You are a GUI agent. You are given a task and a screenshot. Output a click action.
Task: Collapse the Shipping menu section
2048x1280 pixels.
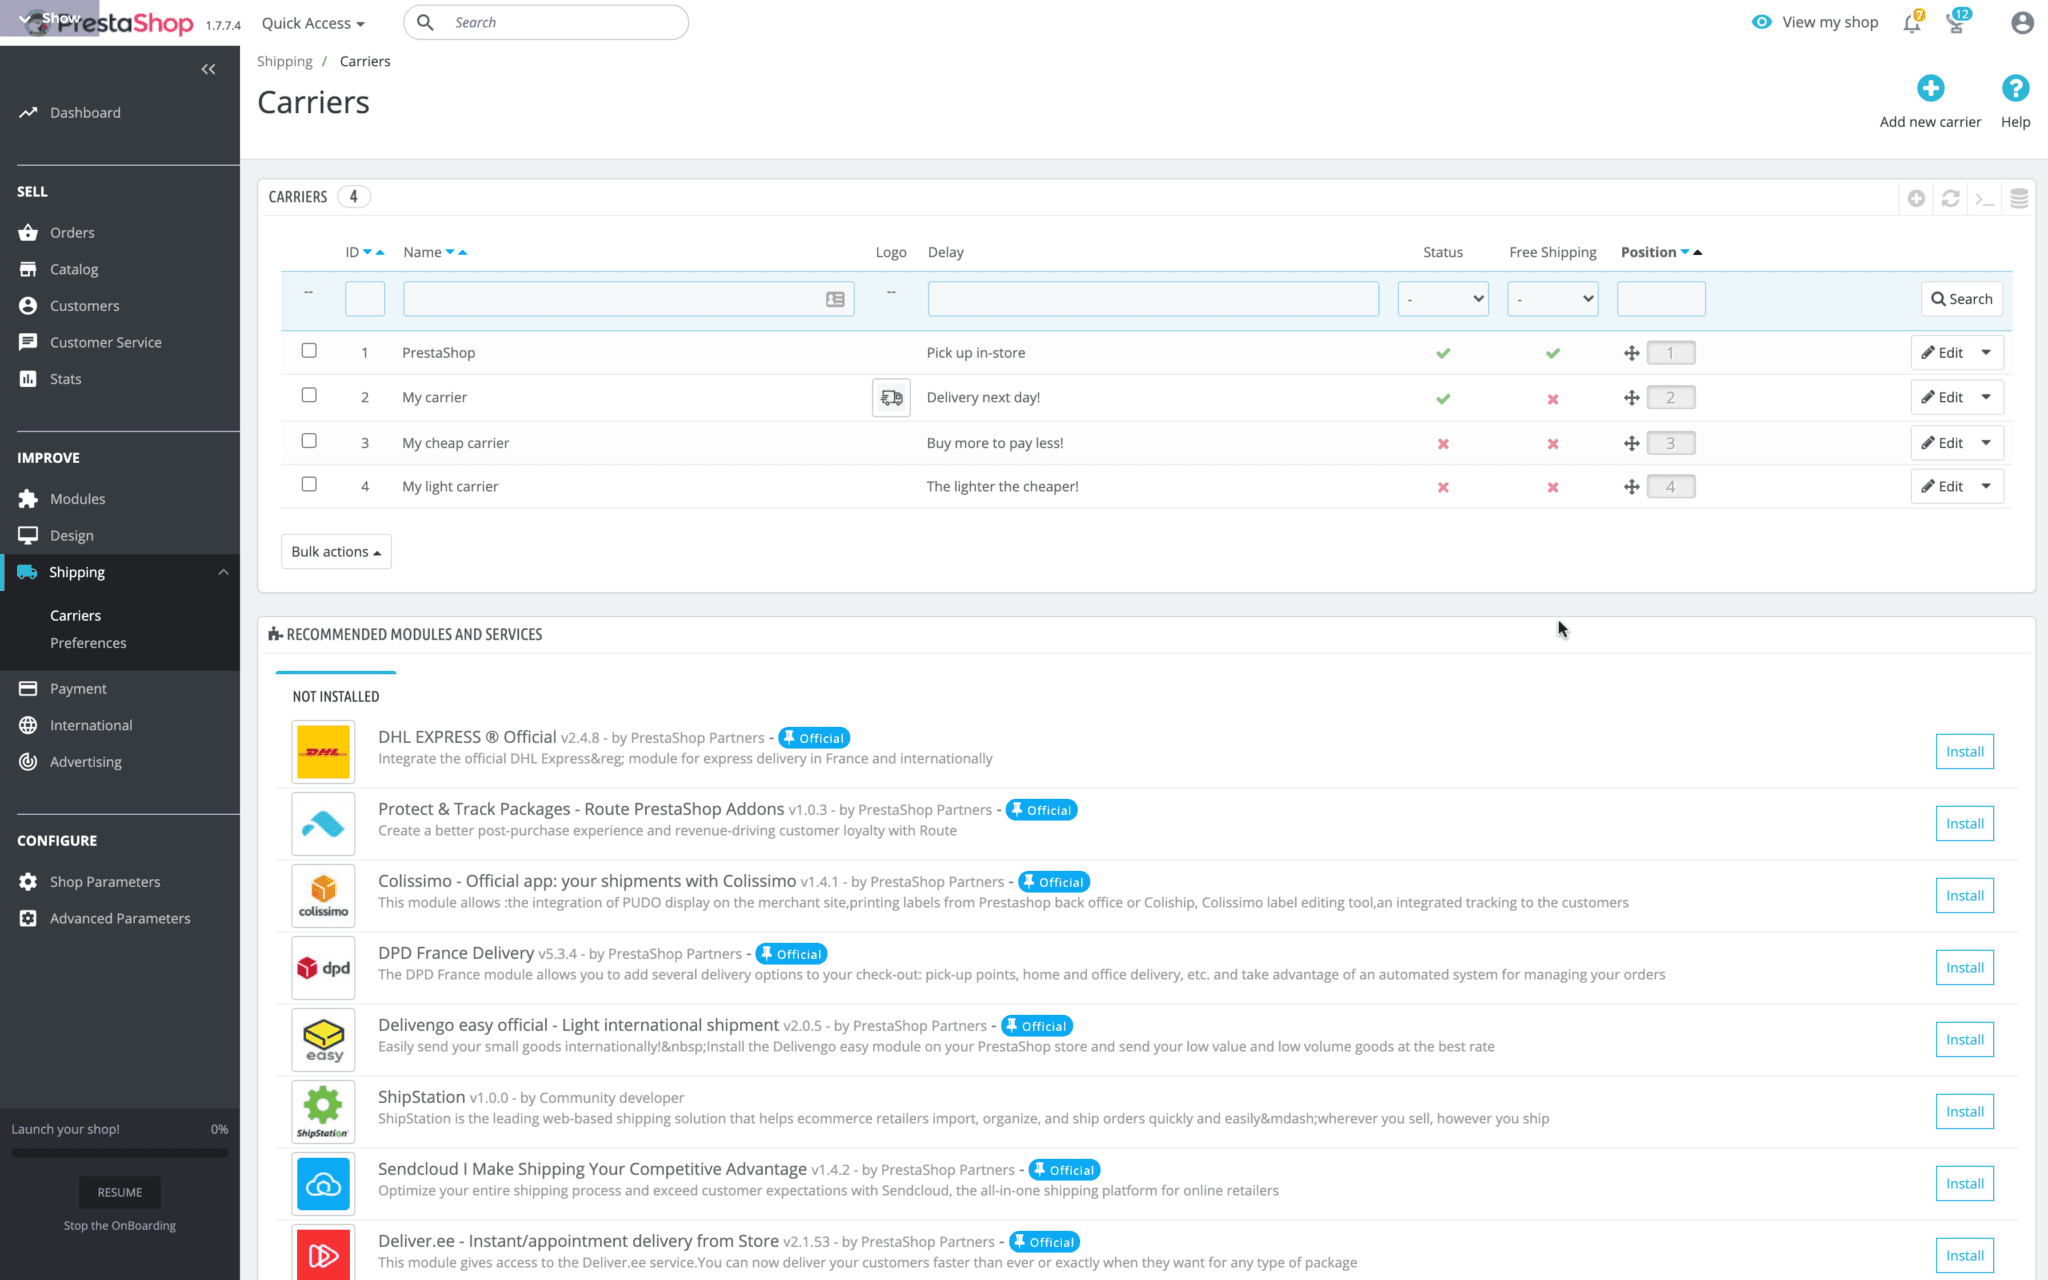(x=223, y=572)
